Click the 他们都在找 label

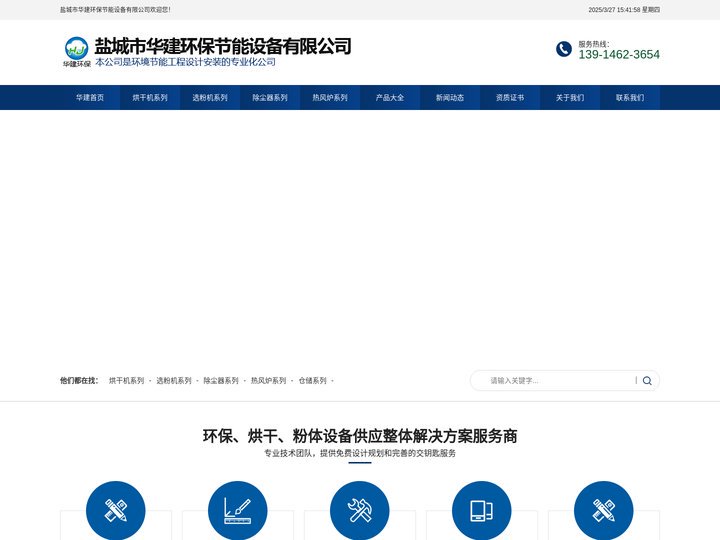coord(79,381)
